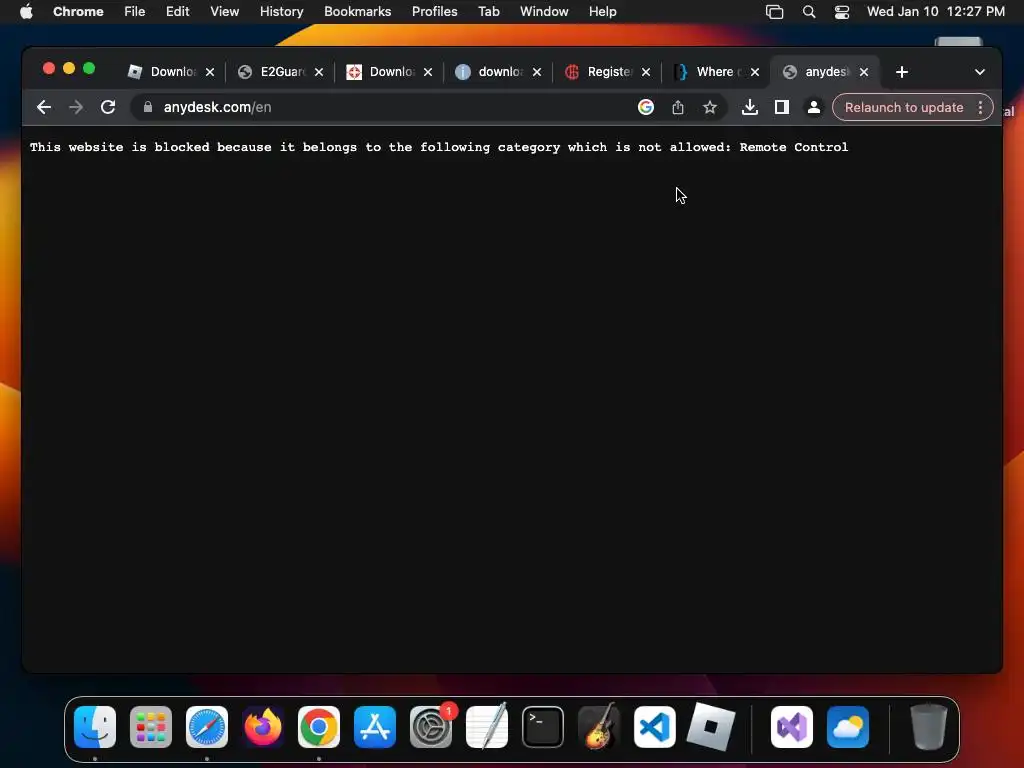1024x768 pixels.
Task: Click Stage Manager icon in menu bar
Action: 775,12
